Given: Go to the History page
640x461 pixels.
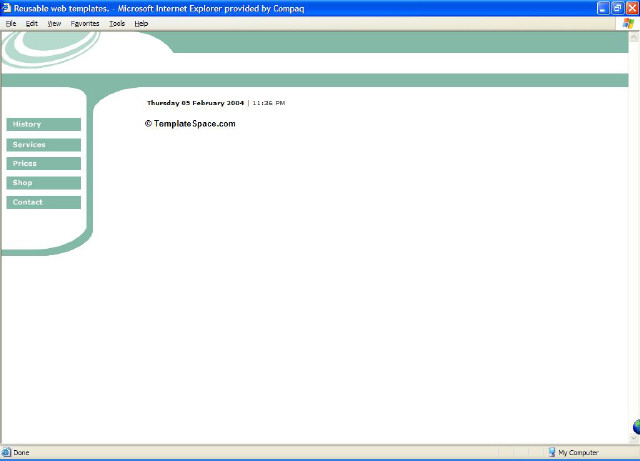Looking at the screenshot, I should 43,124.
